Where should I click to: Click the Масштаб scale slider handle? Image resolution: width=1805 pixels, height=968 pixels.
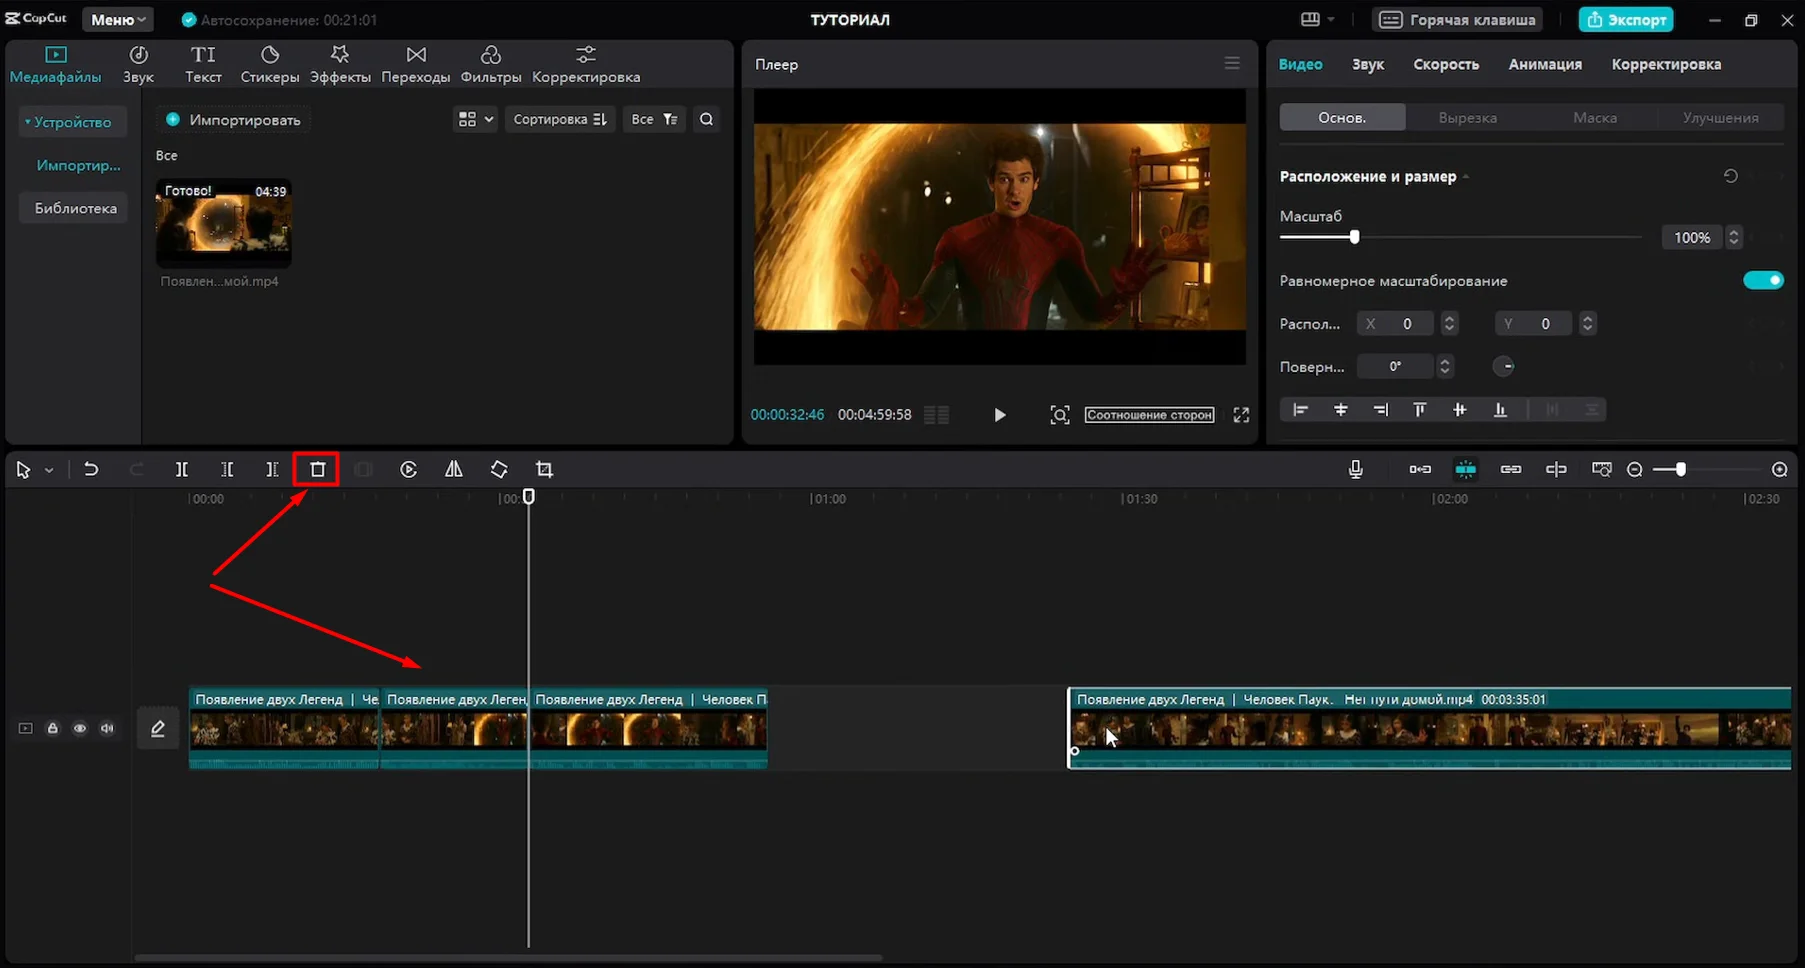click(1354, 238)
